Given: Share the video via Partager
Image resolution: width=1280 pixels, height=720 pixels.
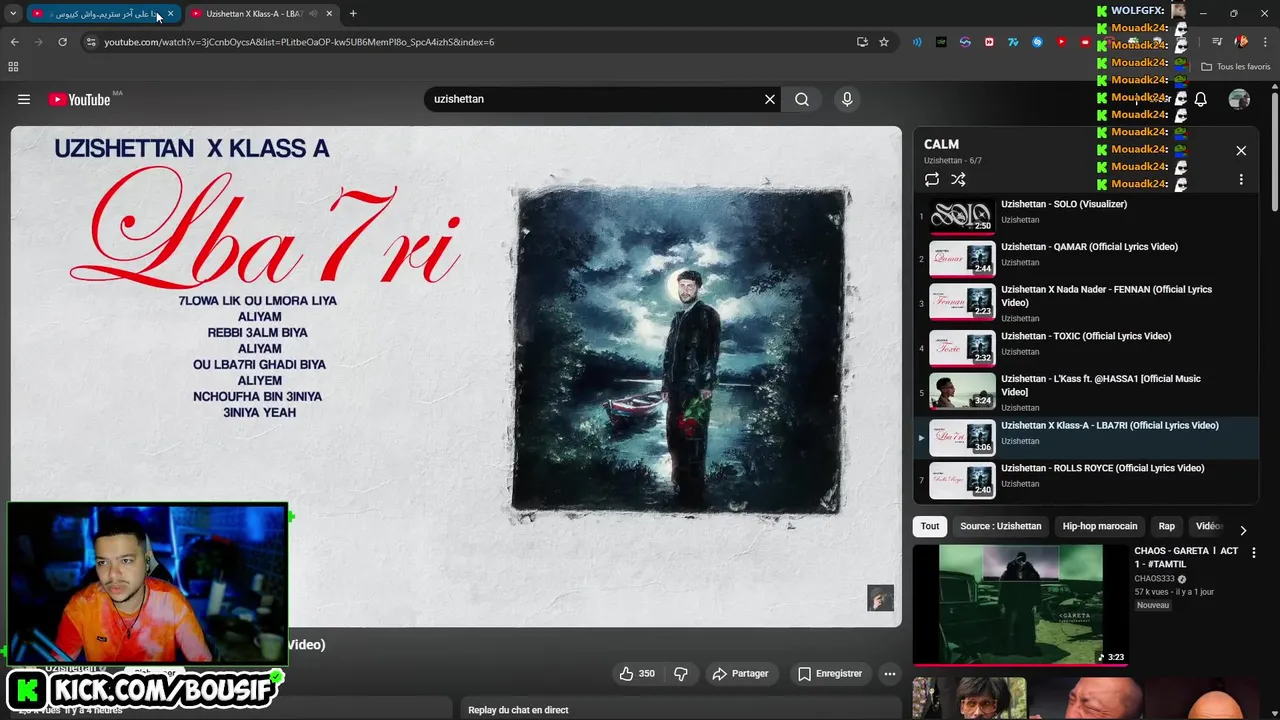Looking at the screenshot, I should [x=740, y=674].
